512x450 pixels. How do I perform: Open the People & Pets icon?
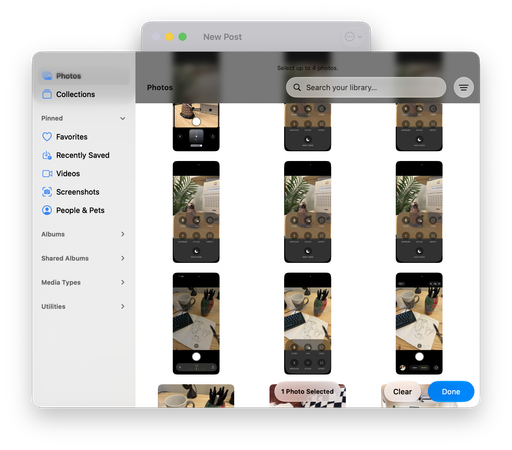[x=47, y=210]
